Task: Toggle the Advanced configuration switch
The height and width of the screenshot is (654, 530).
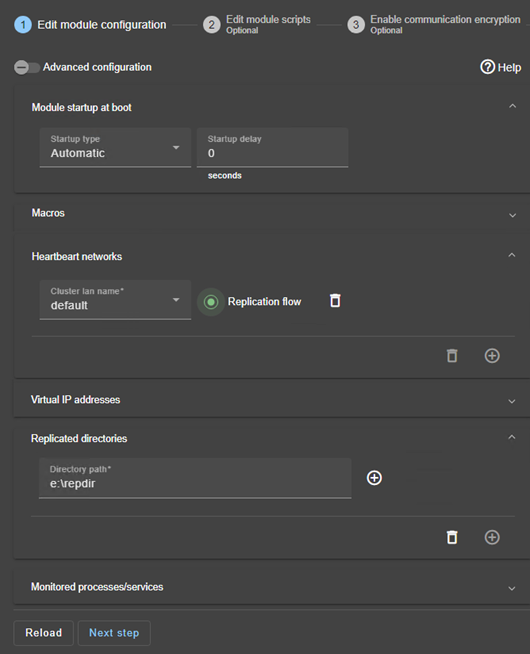Action: point(27,67)
